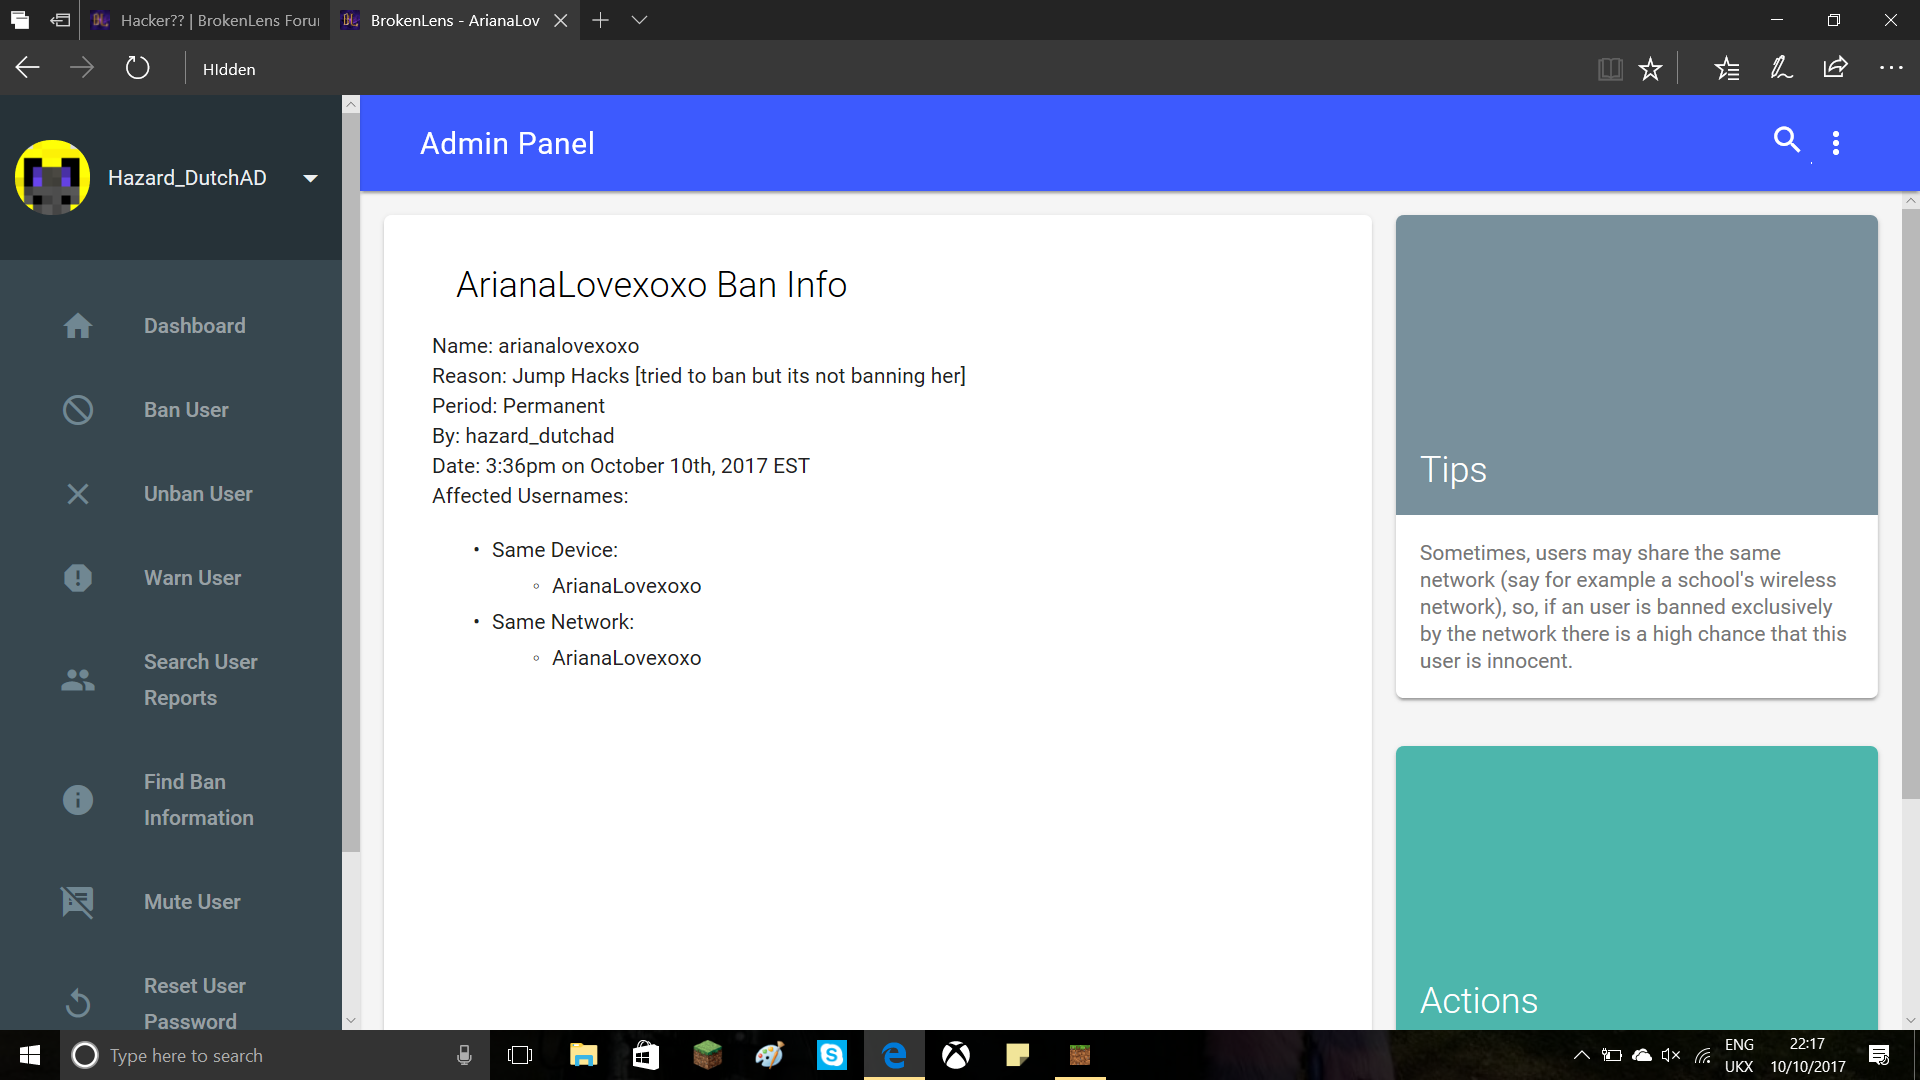Open the browser settings ellipsis menu
1920x1080 pixels.
1891,68
